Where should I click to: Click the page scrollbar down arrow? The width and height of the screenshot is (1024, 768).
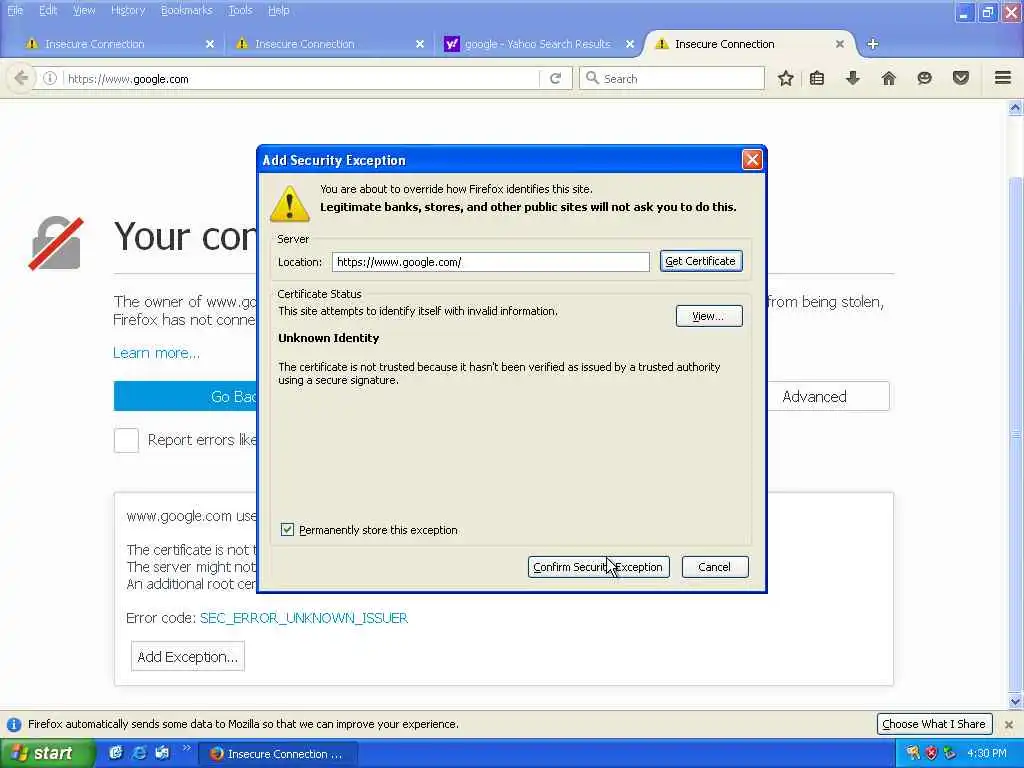[1015, 701]
